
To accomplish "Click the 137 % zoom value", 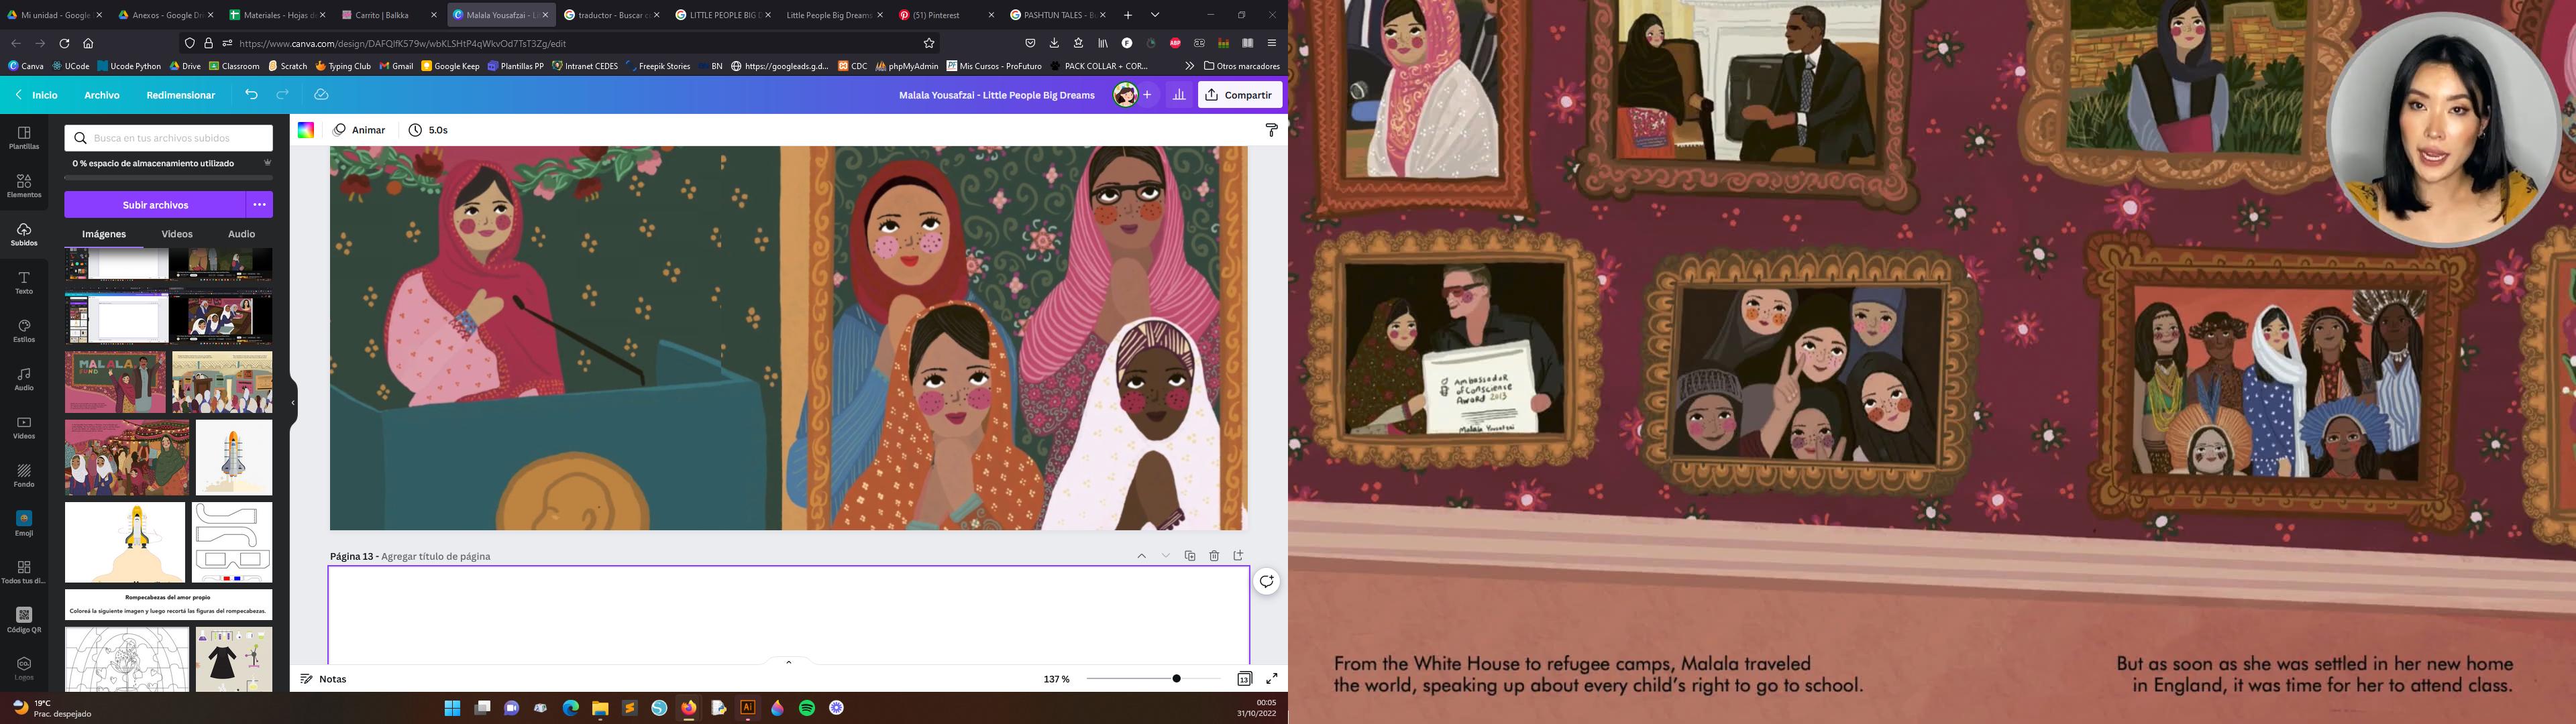I will click(x=1056, y=679).
